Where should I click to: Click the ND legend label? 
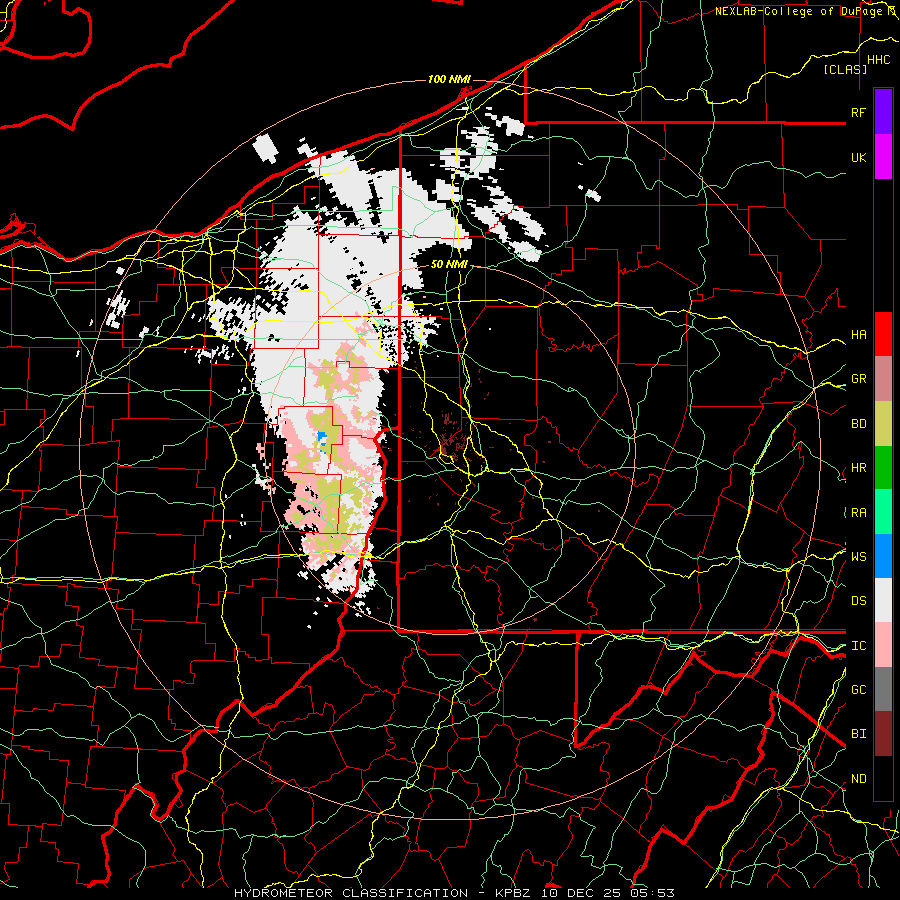(x=859, y=779)
